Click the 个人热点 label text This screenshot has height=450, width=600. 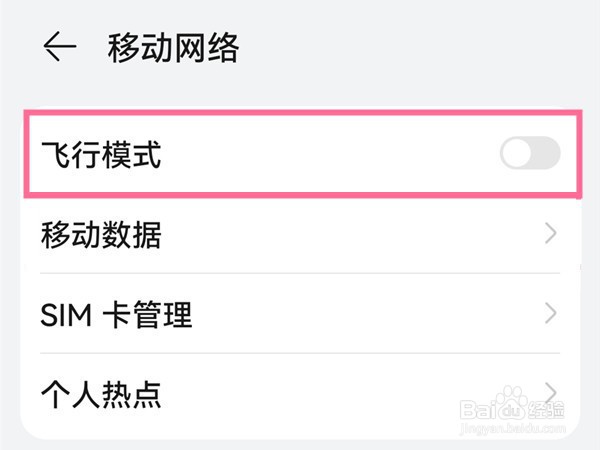point(101,393)
